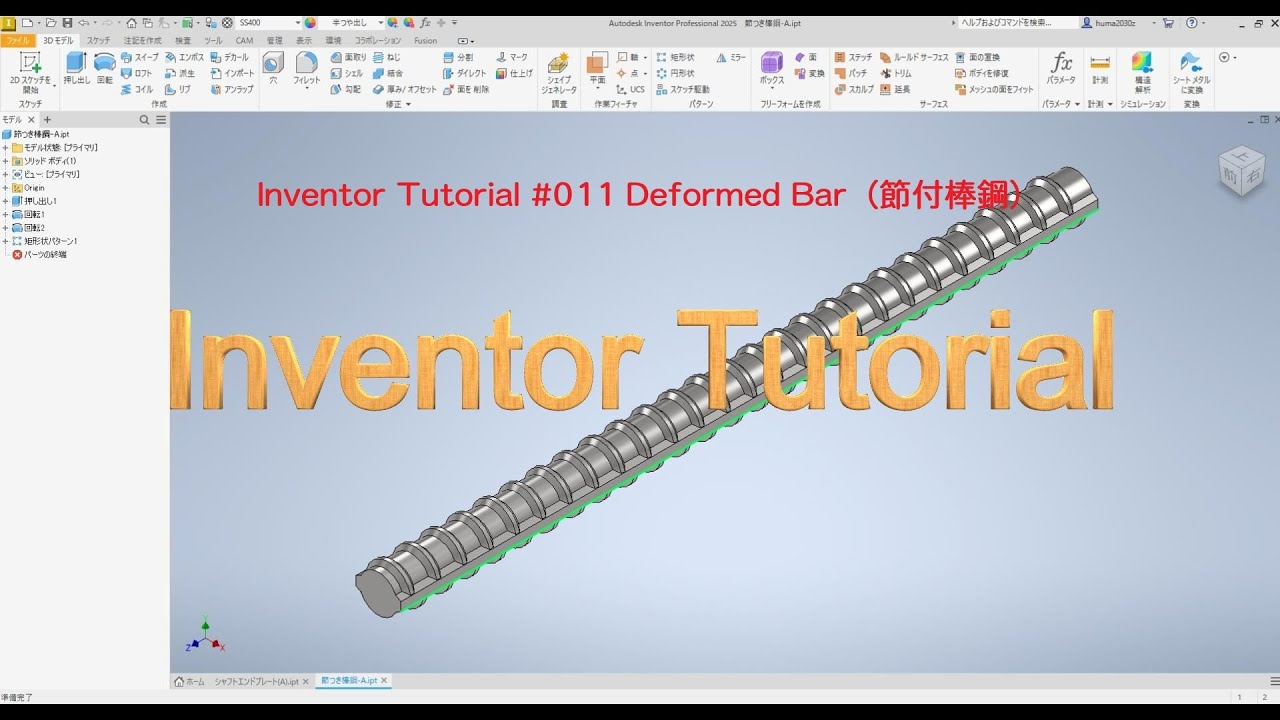Image resolution: width=1280 pixels, height=720 pixels.
Task: Select the Work Plane tool (平面)
Action: [597, 68]
